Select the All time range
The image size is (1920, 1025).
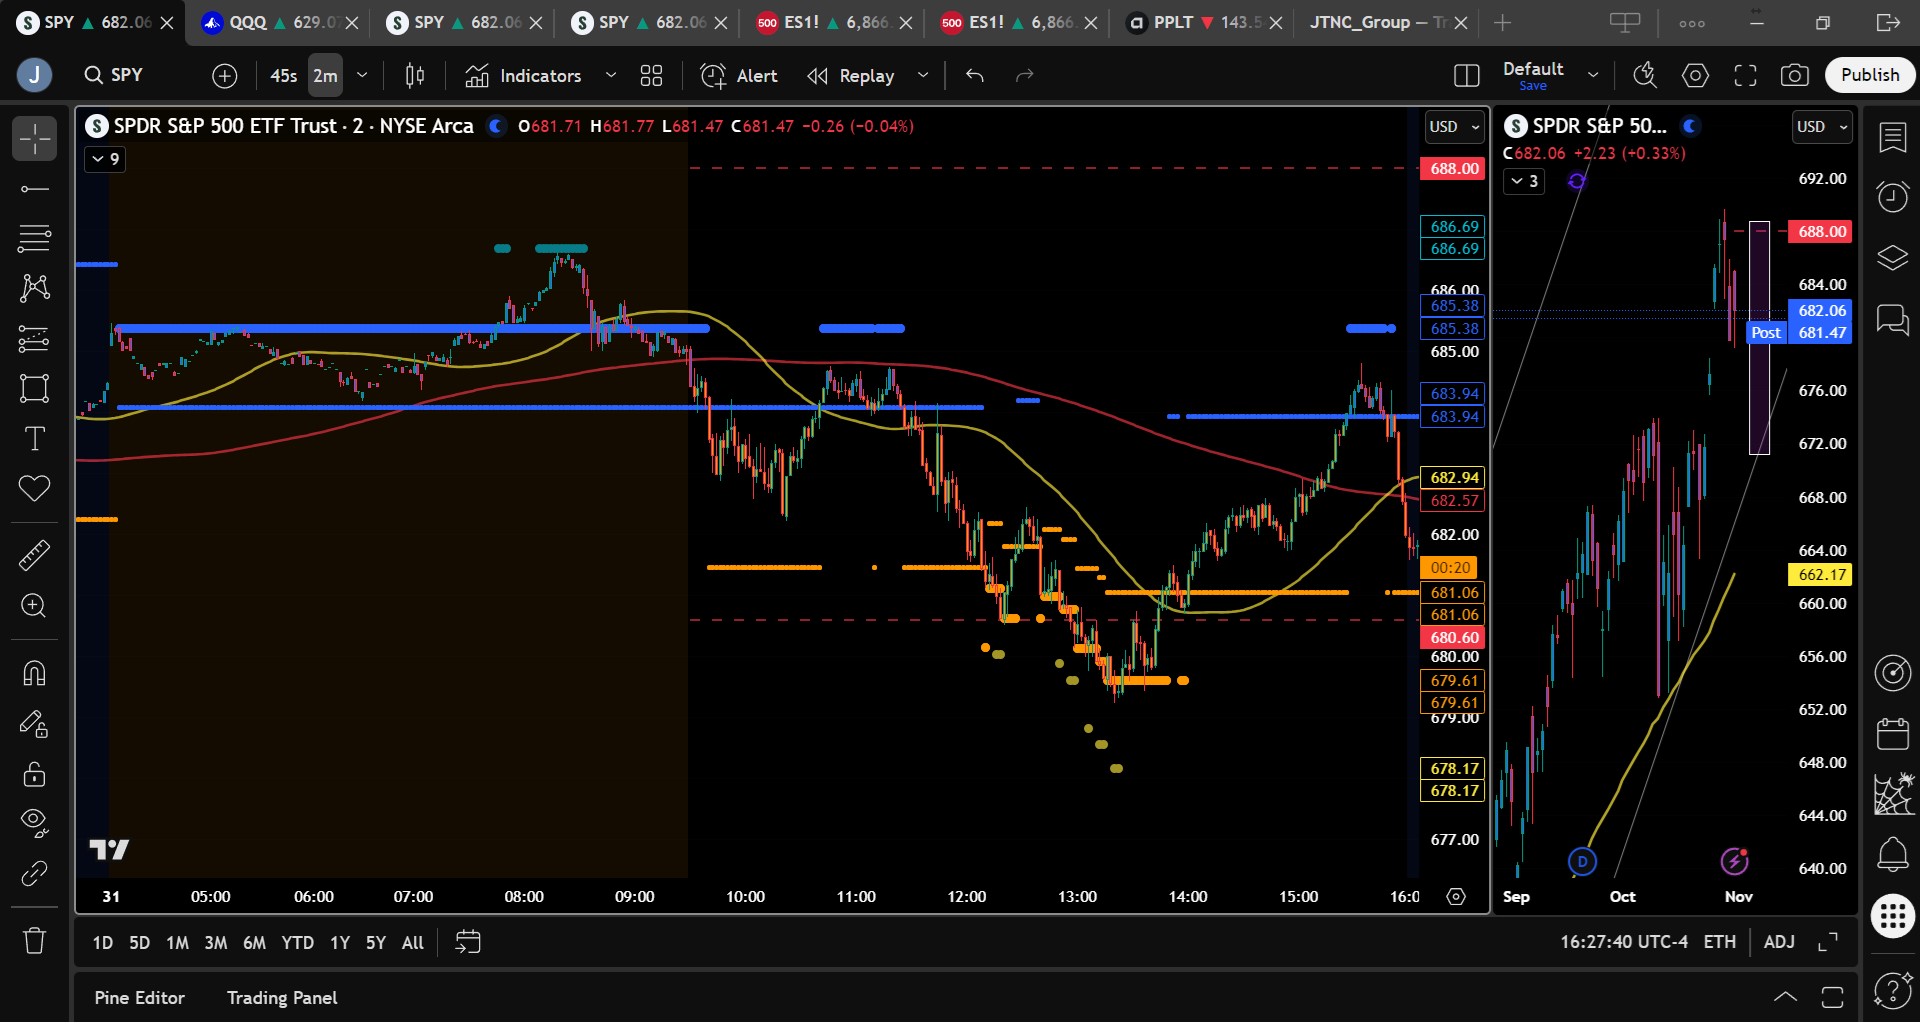(413, 943)
